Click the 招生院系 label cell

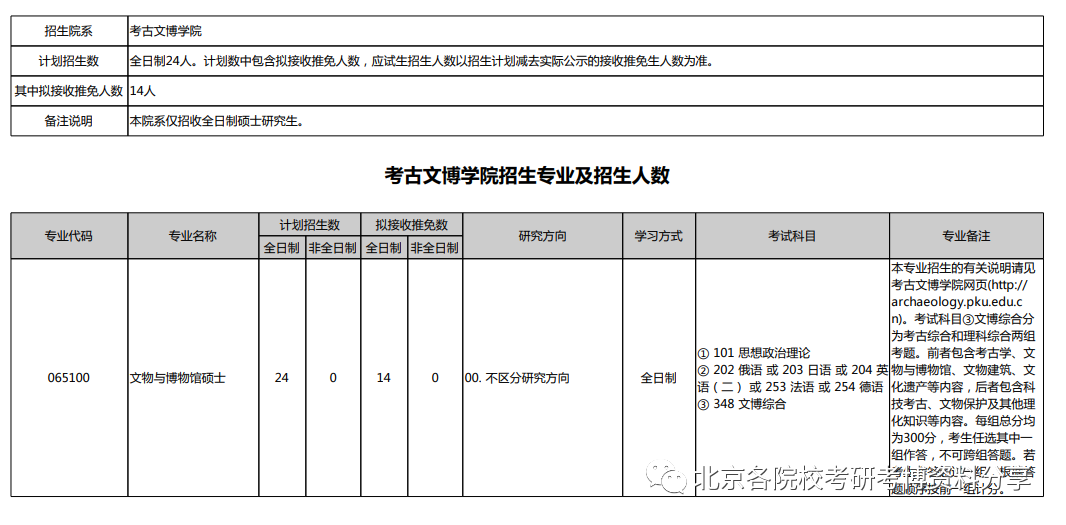pos(69,31)
